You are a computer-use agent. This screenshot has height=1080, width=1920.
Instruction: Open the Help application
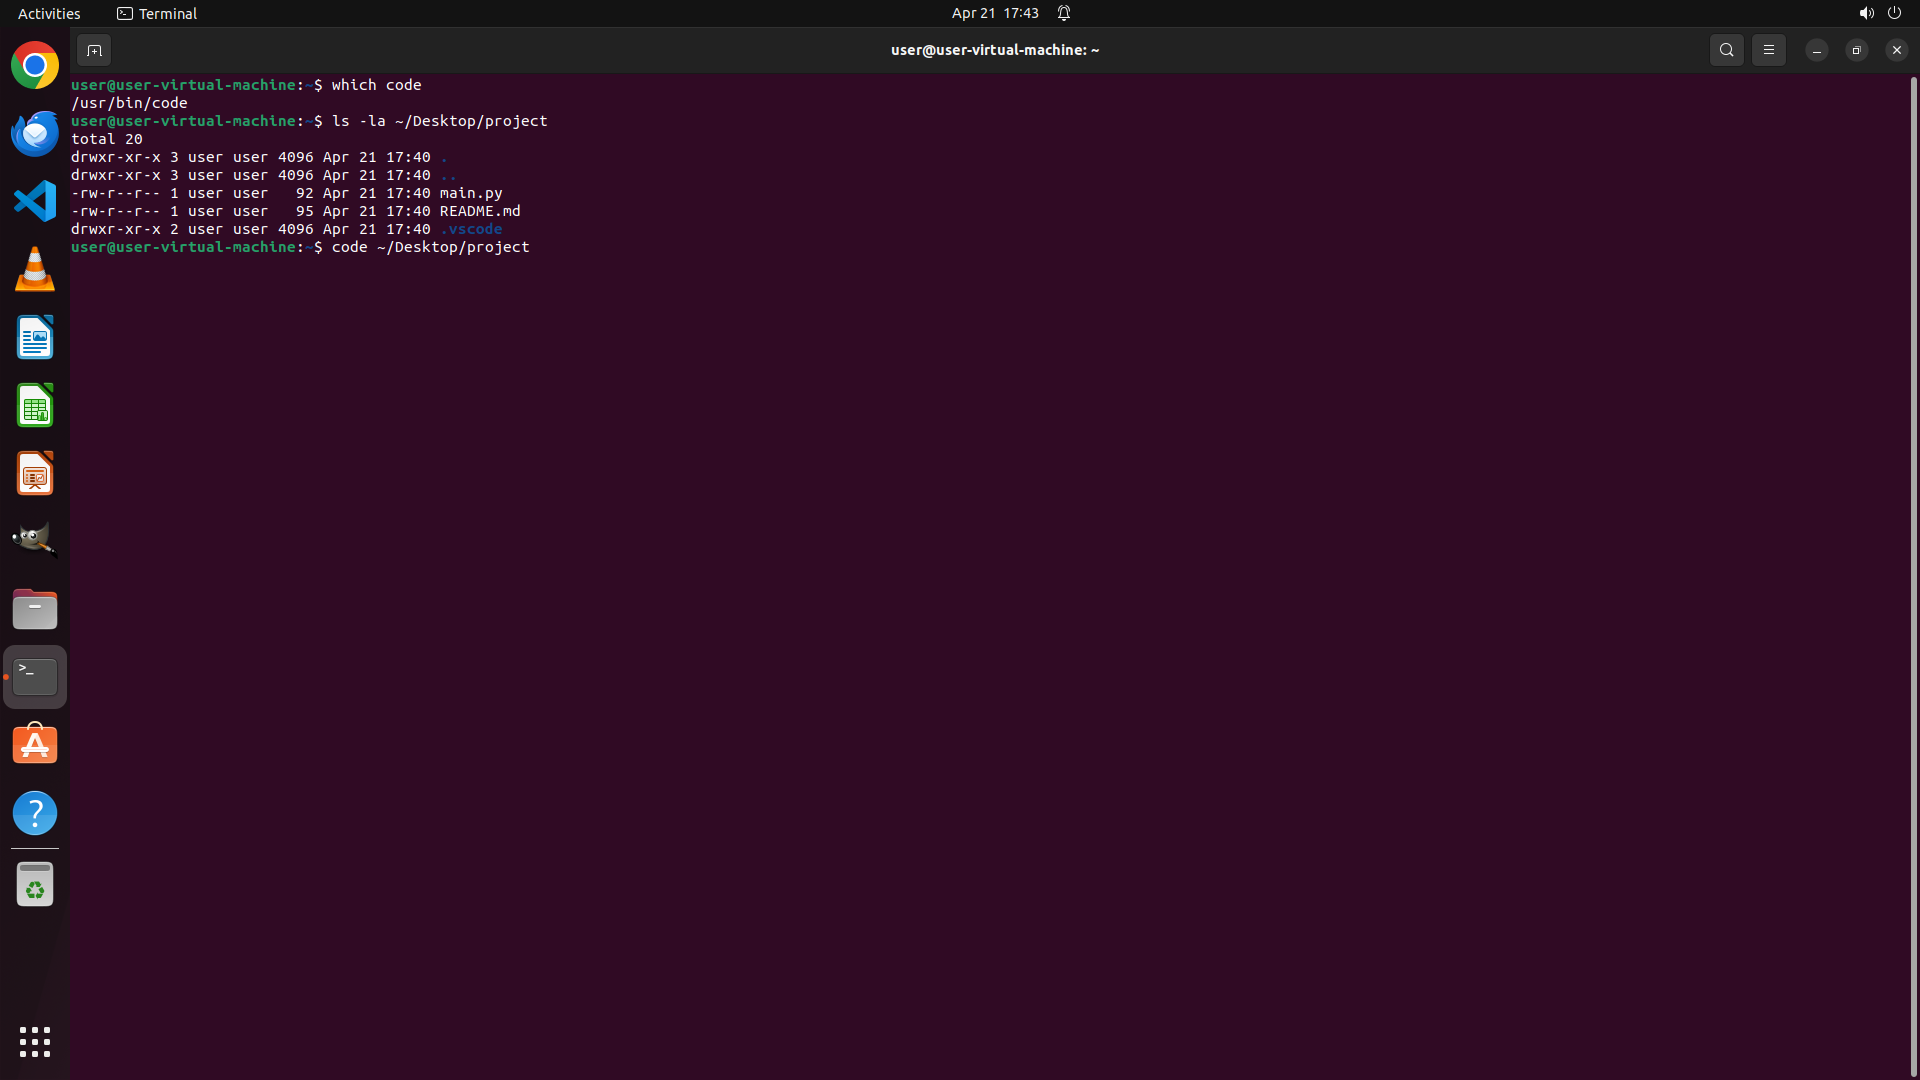[35, 813]
